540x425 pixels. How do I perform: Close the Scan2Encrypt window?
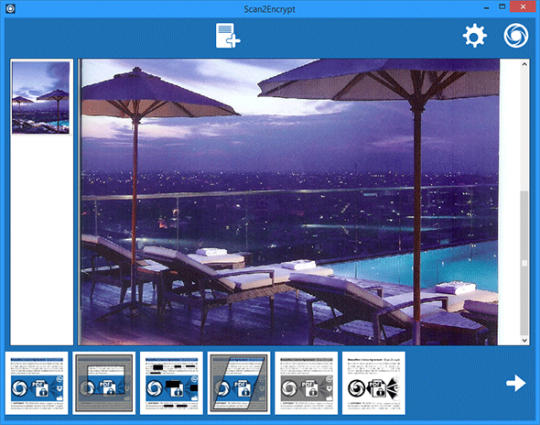click(523, 7)
